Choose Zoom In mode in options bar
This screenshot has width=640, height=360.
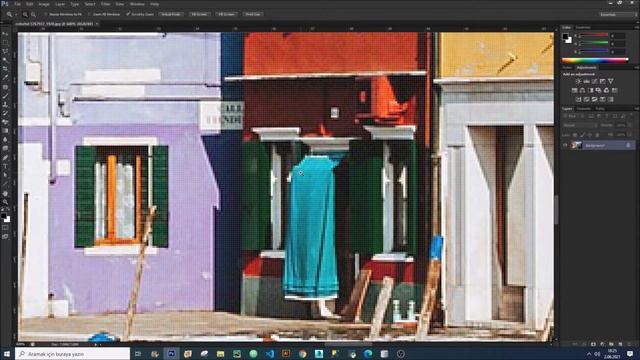tap(25, 15)
